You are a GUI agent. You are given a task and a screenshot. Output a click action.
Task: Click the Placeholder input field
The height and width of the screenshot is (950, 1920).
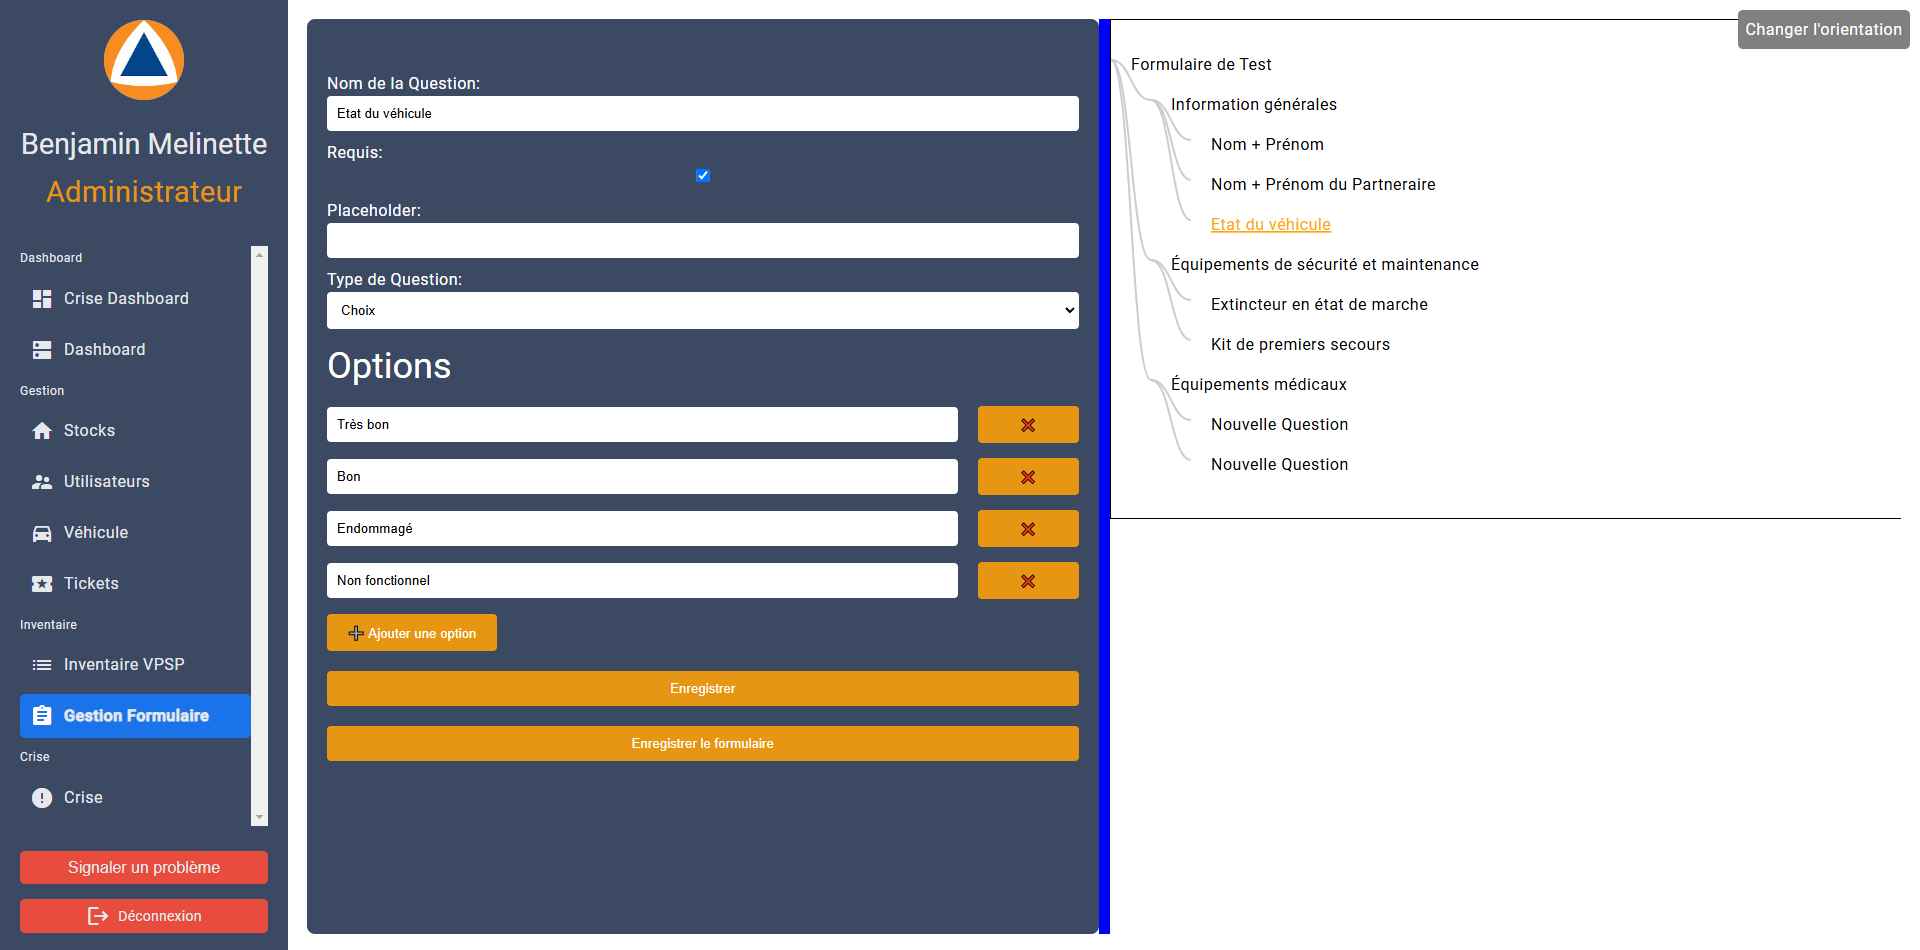tap(702, 241)
